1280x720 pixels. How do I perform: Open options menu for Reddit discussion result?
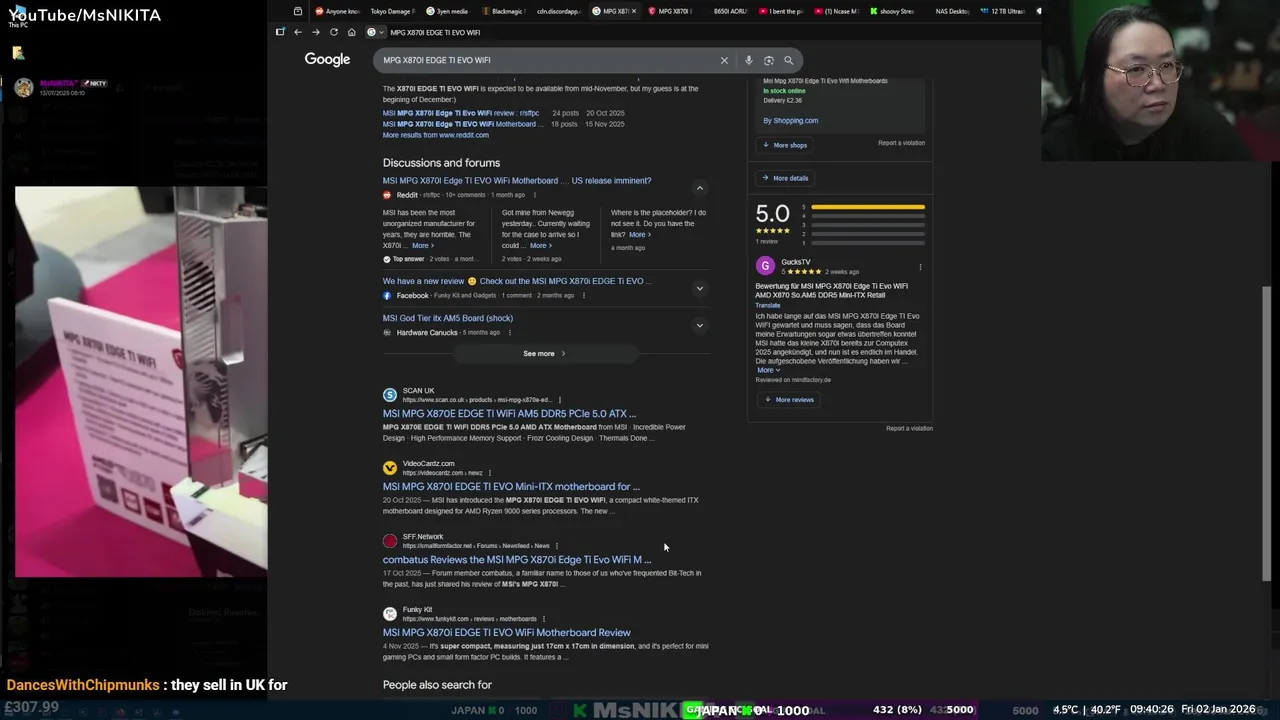point(534,195)
